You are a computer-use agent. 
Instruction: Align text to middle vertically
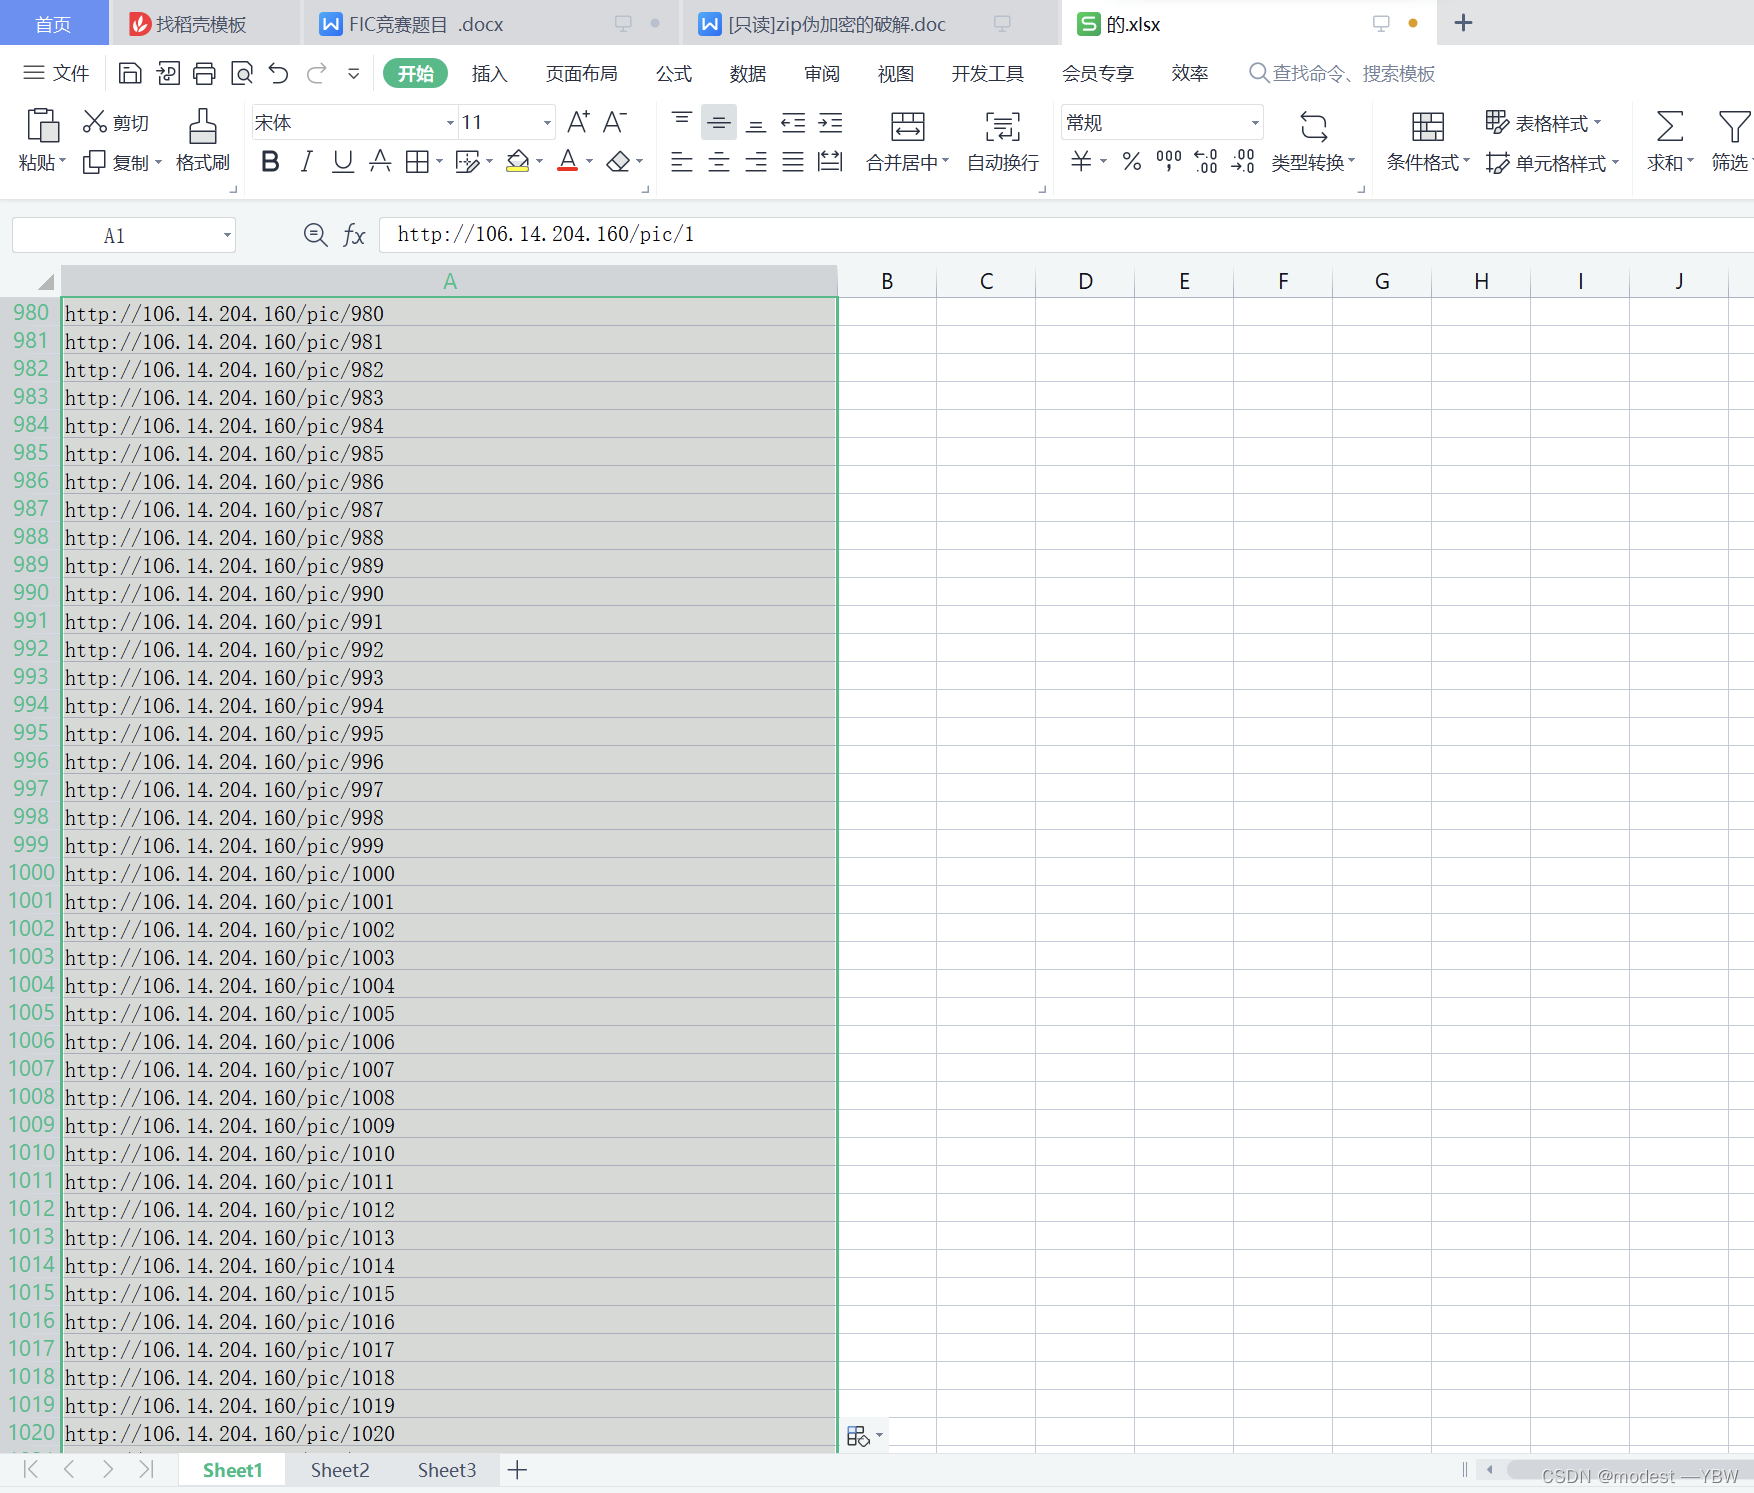pos(719,122)
